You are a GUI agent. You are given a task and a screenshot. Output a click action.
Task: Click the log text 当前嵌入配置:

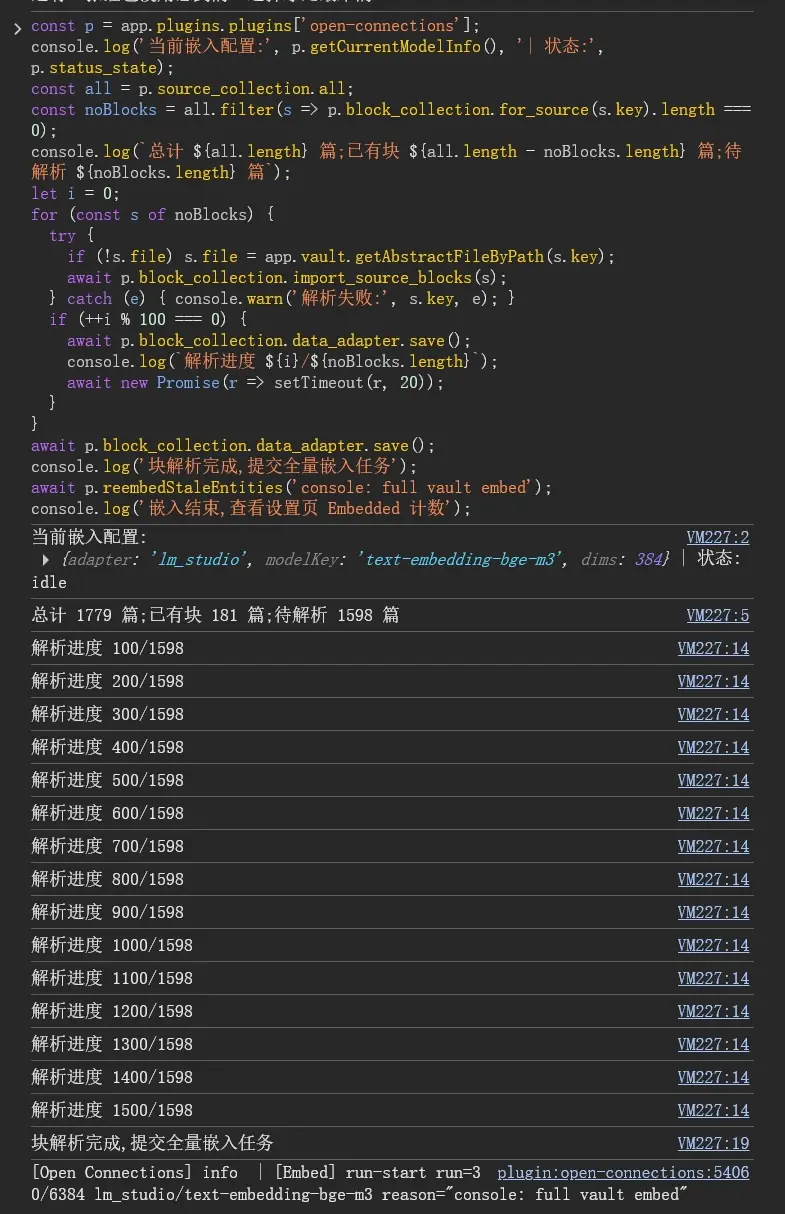pos(89,537)
